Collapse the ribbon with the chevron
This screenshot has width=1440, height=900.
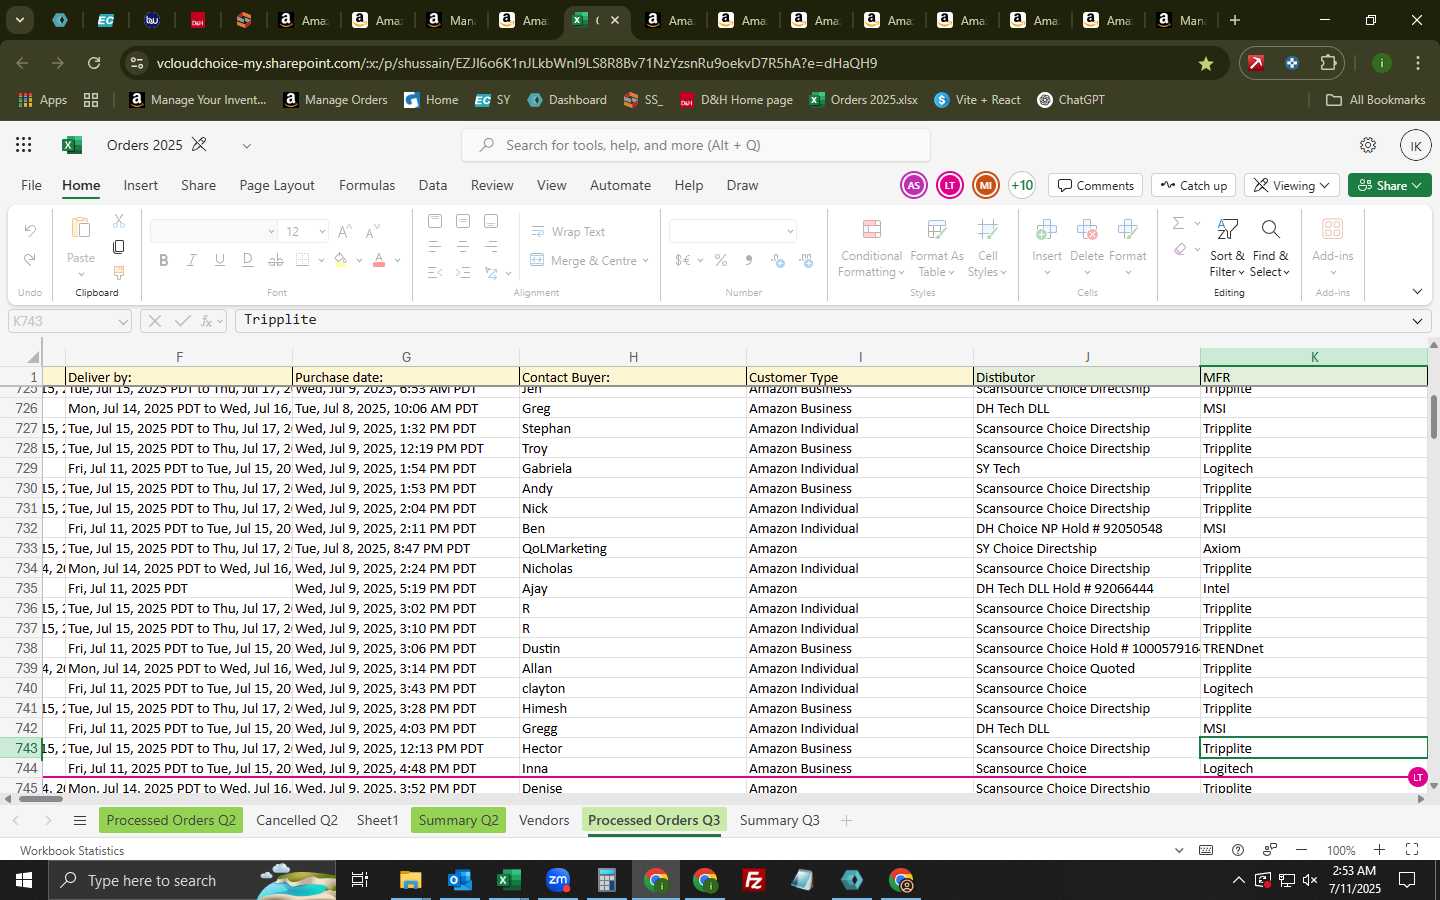1417,292
